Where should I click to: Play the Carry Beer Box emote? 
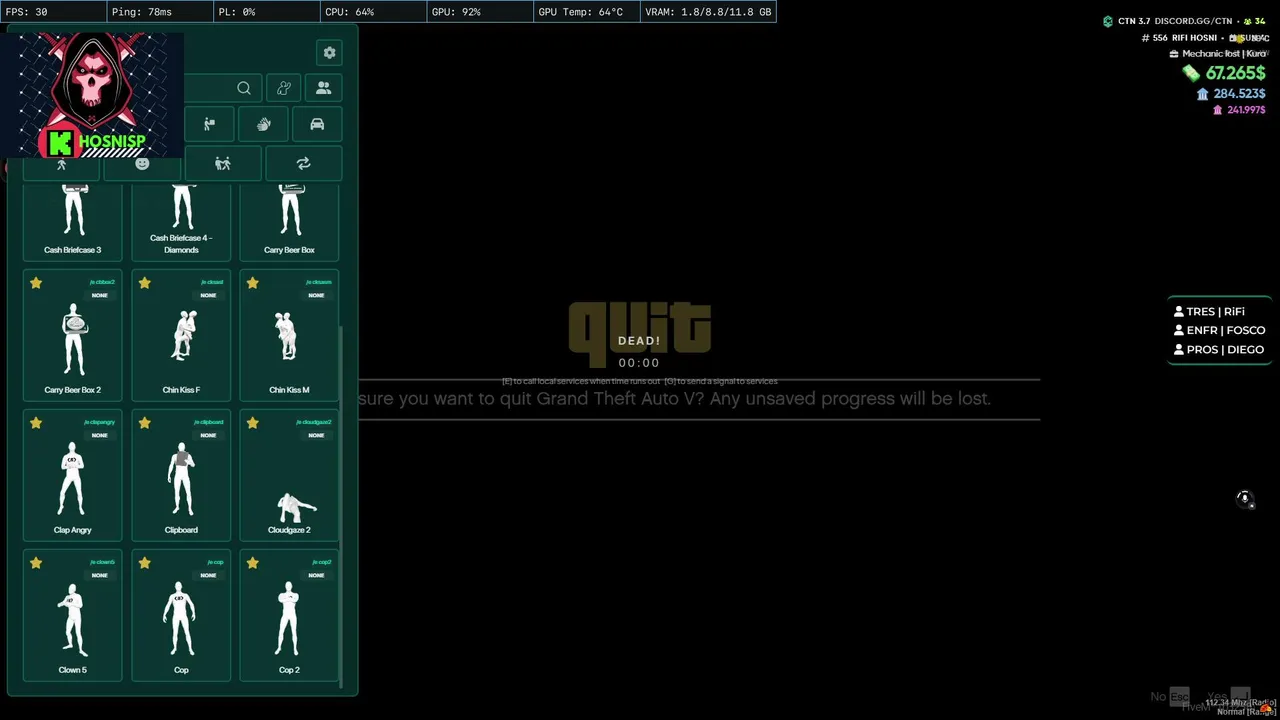coord(289,222)
